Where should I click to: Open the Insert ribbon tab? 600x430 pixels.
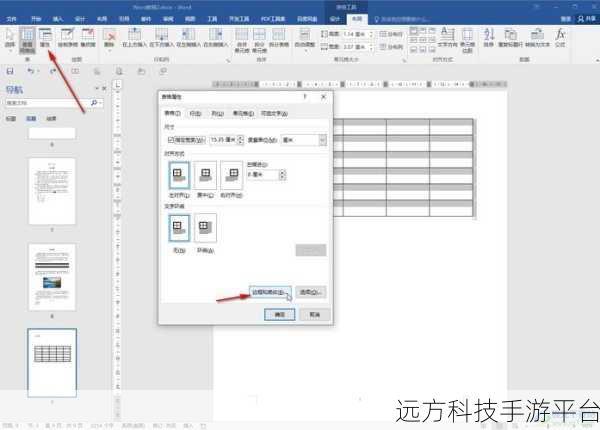(58, 19)
